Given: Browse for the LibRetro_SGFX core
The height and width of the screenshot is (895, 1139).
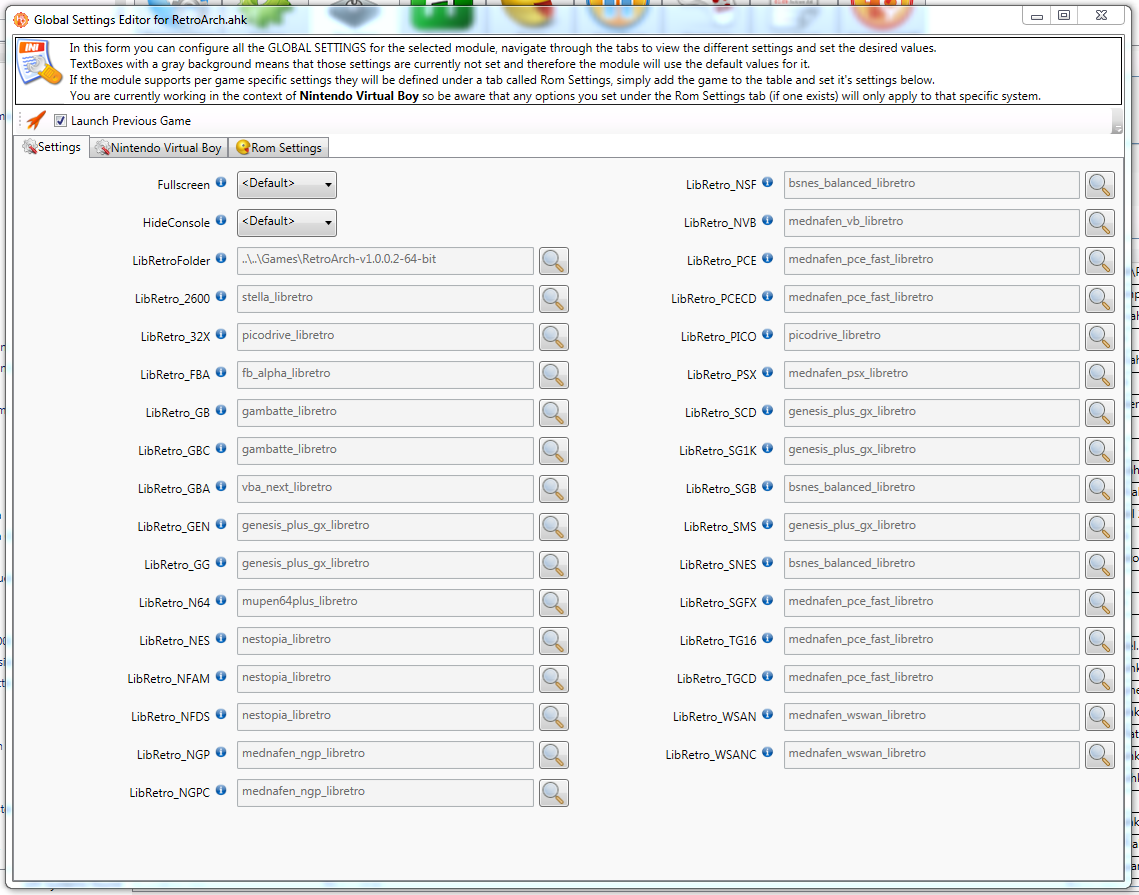Looking at the screenshot, I should click(1100, 603).
